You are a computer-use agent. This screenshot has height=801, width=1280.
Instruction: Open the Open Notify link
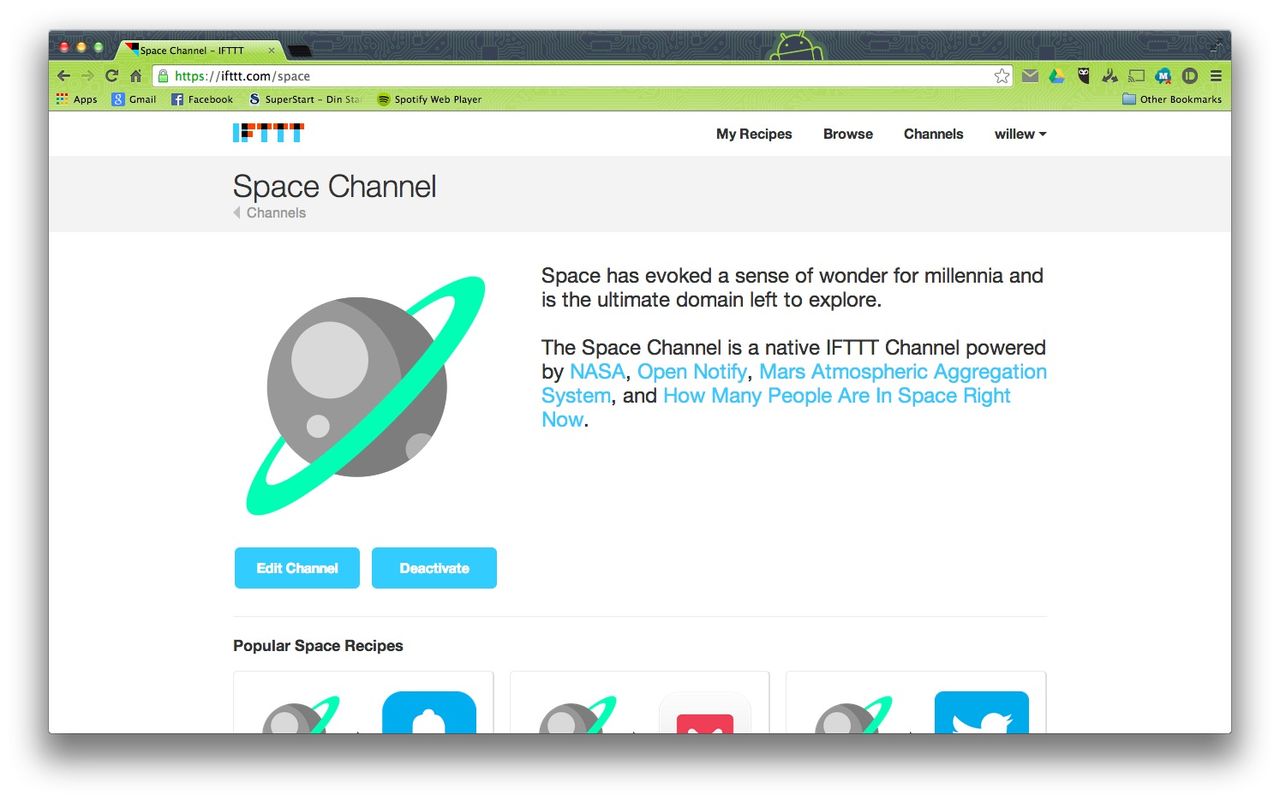[692, 372]
